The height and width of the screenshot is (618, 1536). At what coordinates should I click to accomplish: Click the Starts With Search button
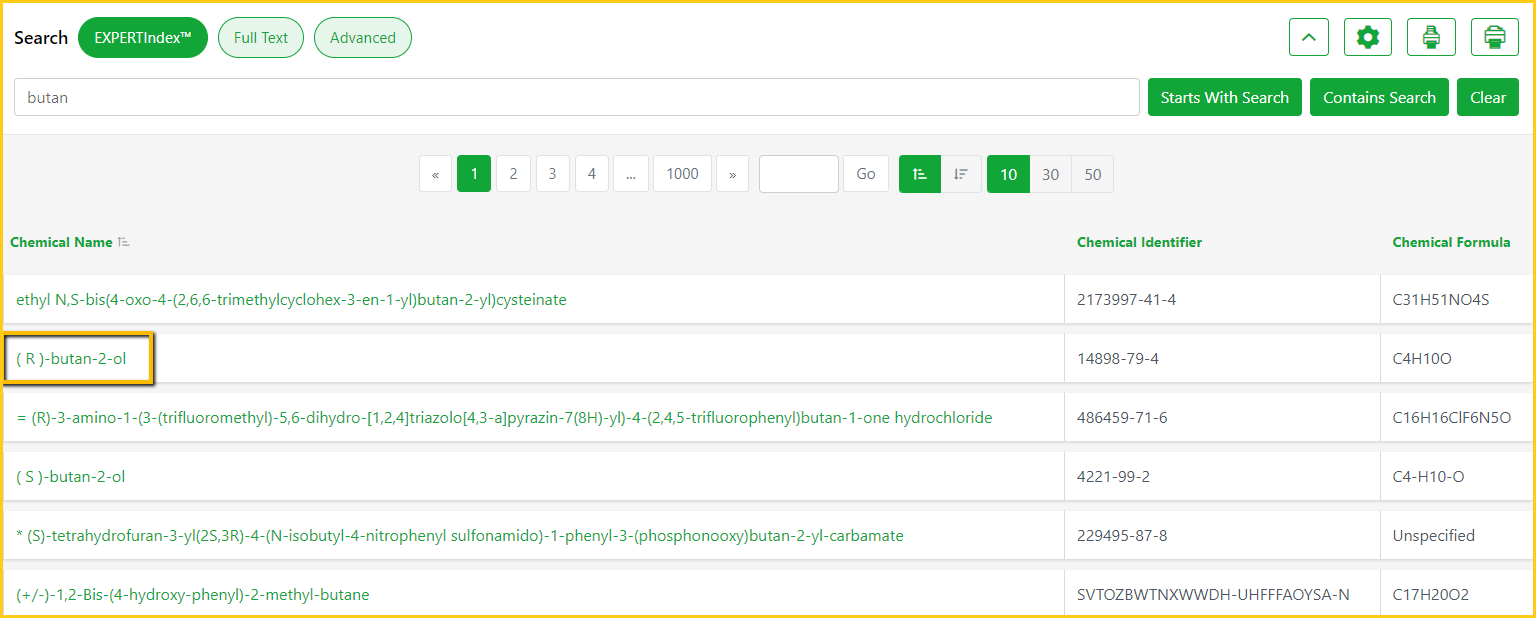1224,97
